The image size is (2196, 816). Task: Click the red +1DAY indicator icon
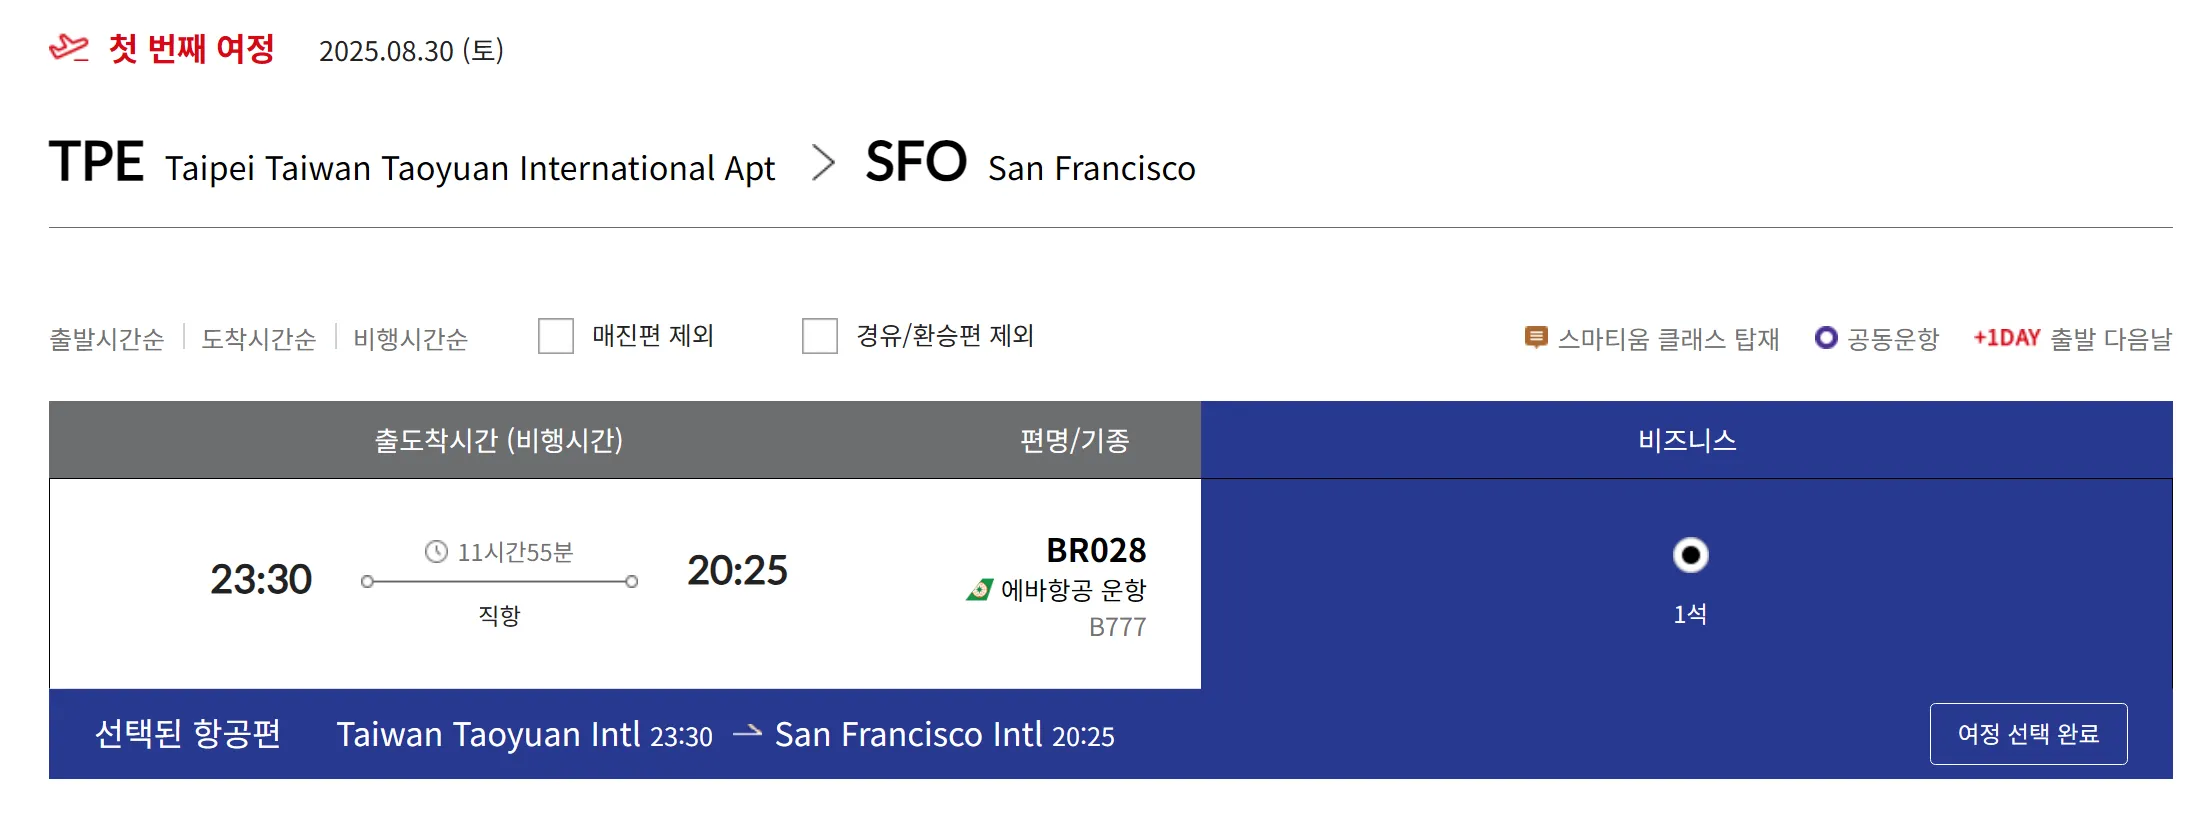pos(2006,338)
